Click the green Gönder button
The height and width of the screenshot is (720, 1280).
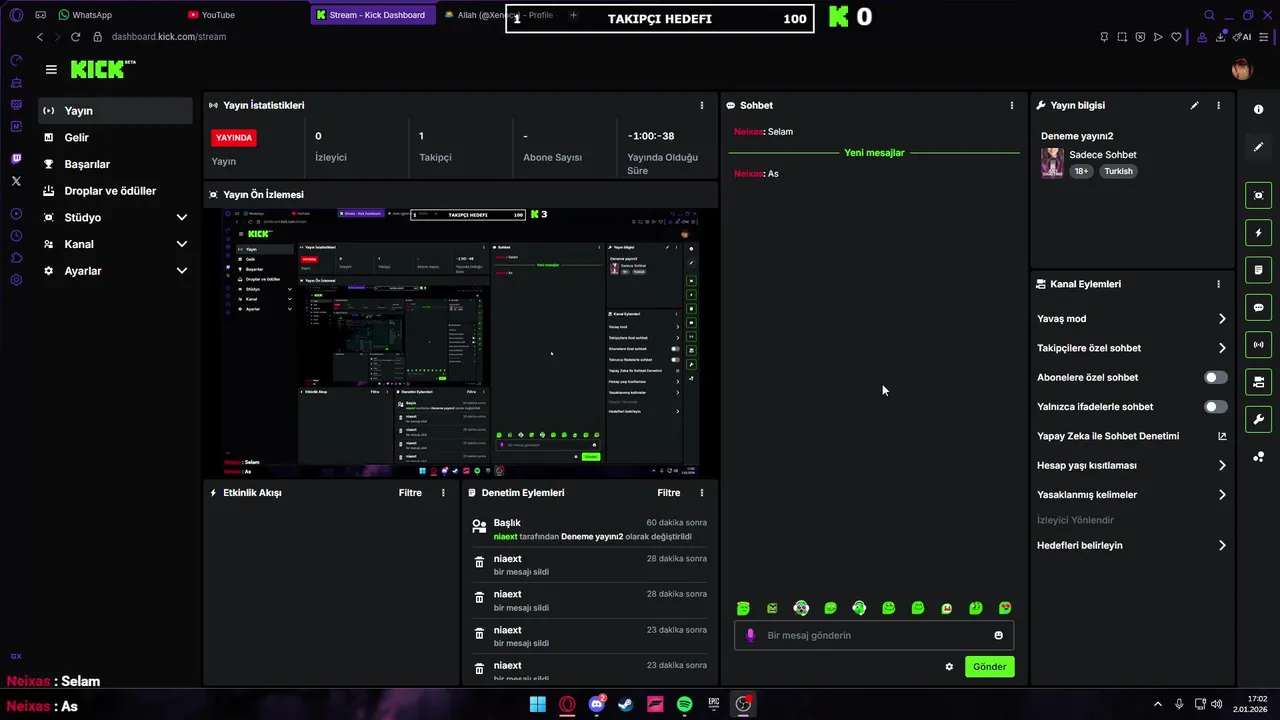click(x=989, y=667)
